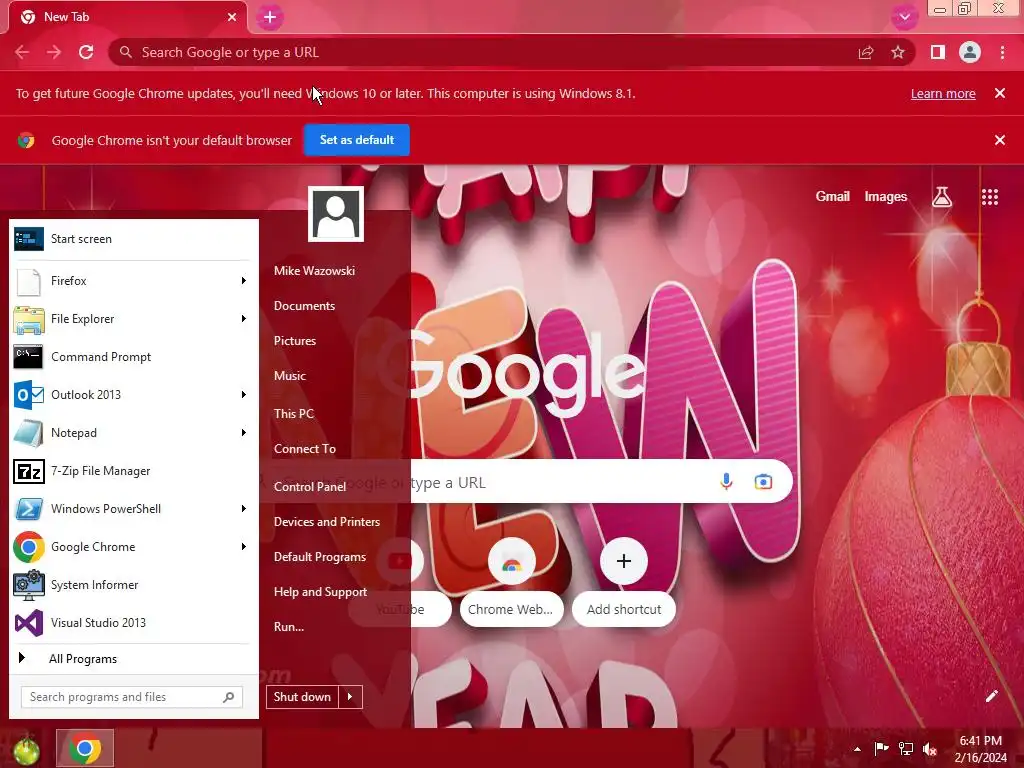Expand Windows PowerShell jump list arrow

244,509
